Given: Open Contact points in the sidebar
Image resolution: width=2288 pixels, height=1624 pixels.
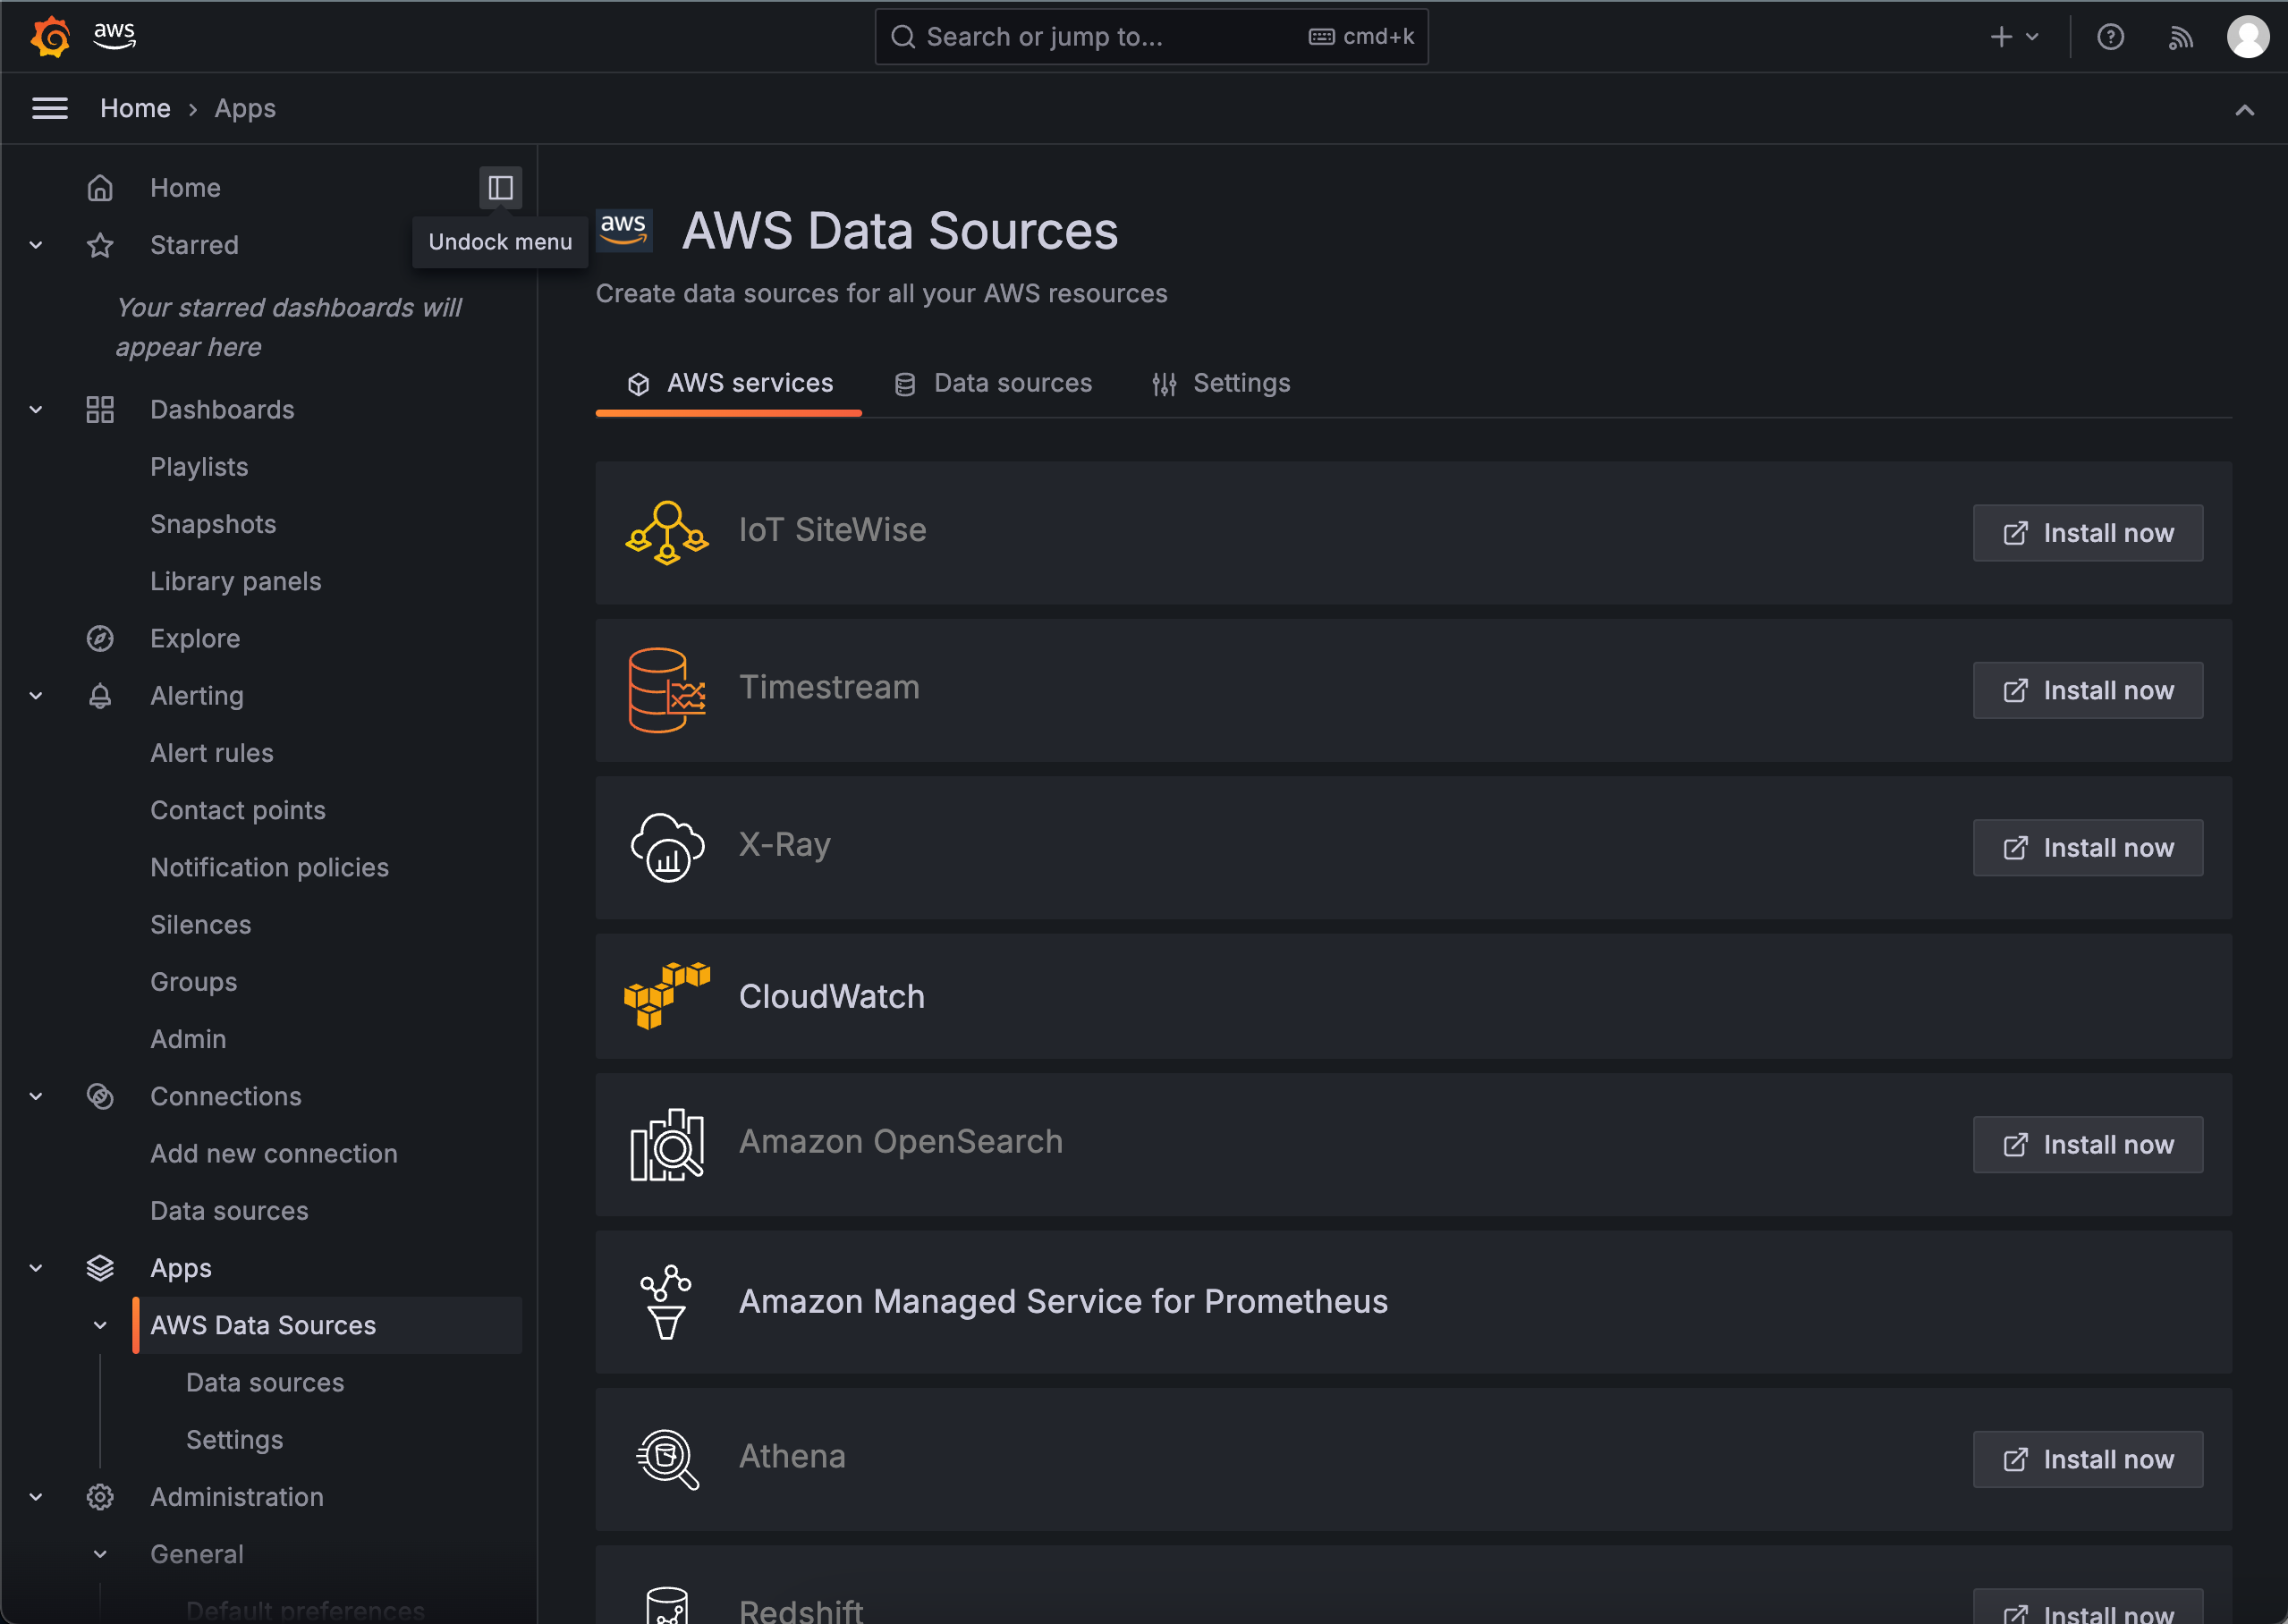Looking at the screenshot, I should pos(238,810).
